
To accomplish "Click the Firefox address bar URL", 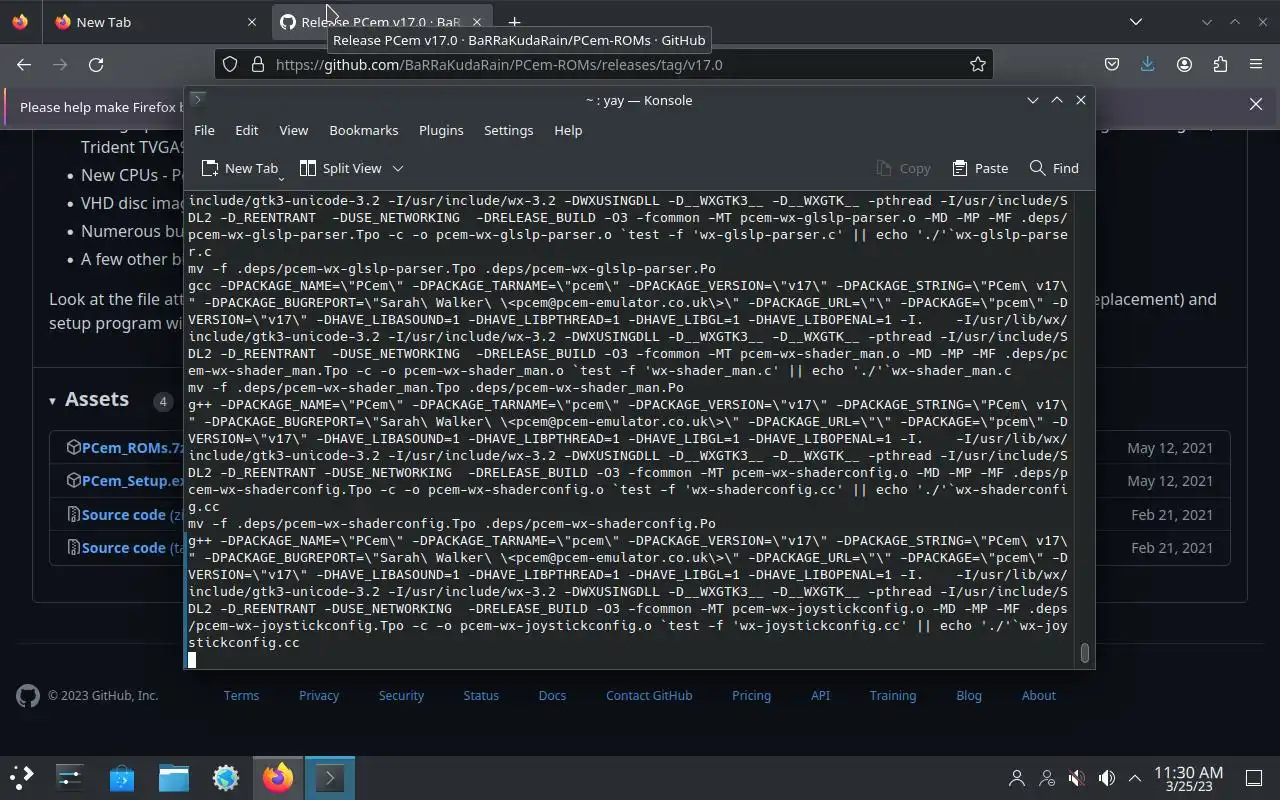I will [498, 64].
